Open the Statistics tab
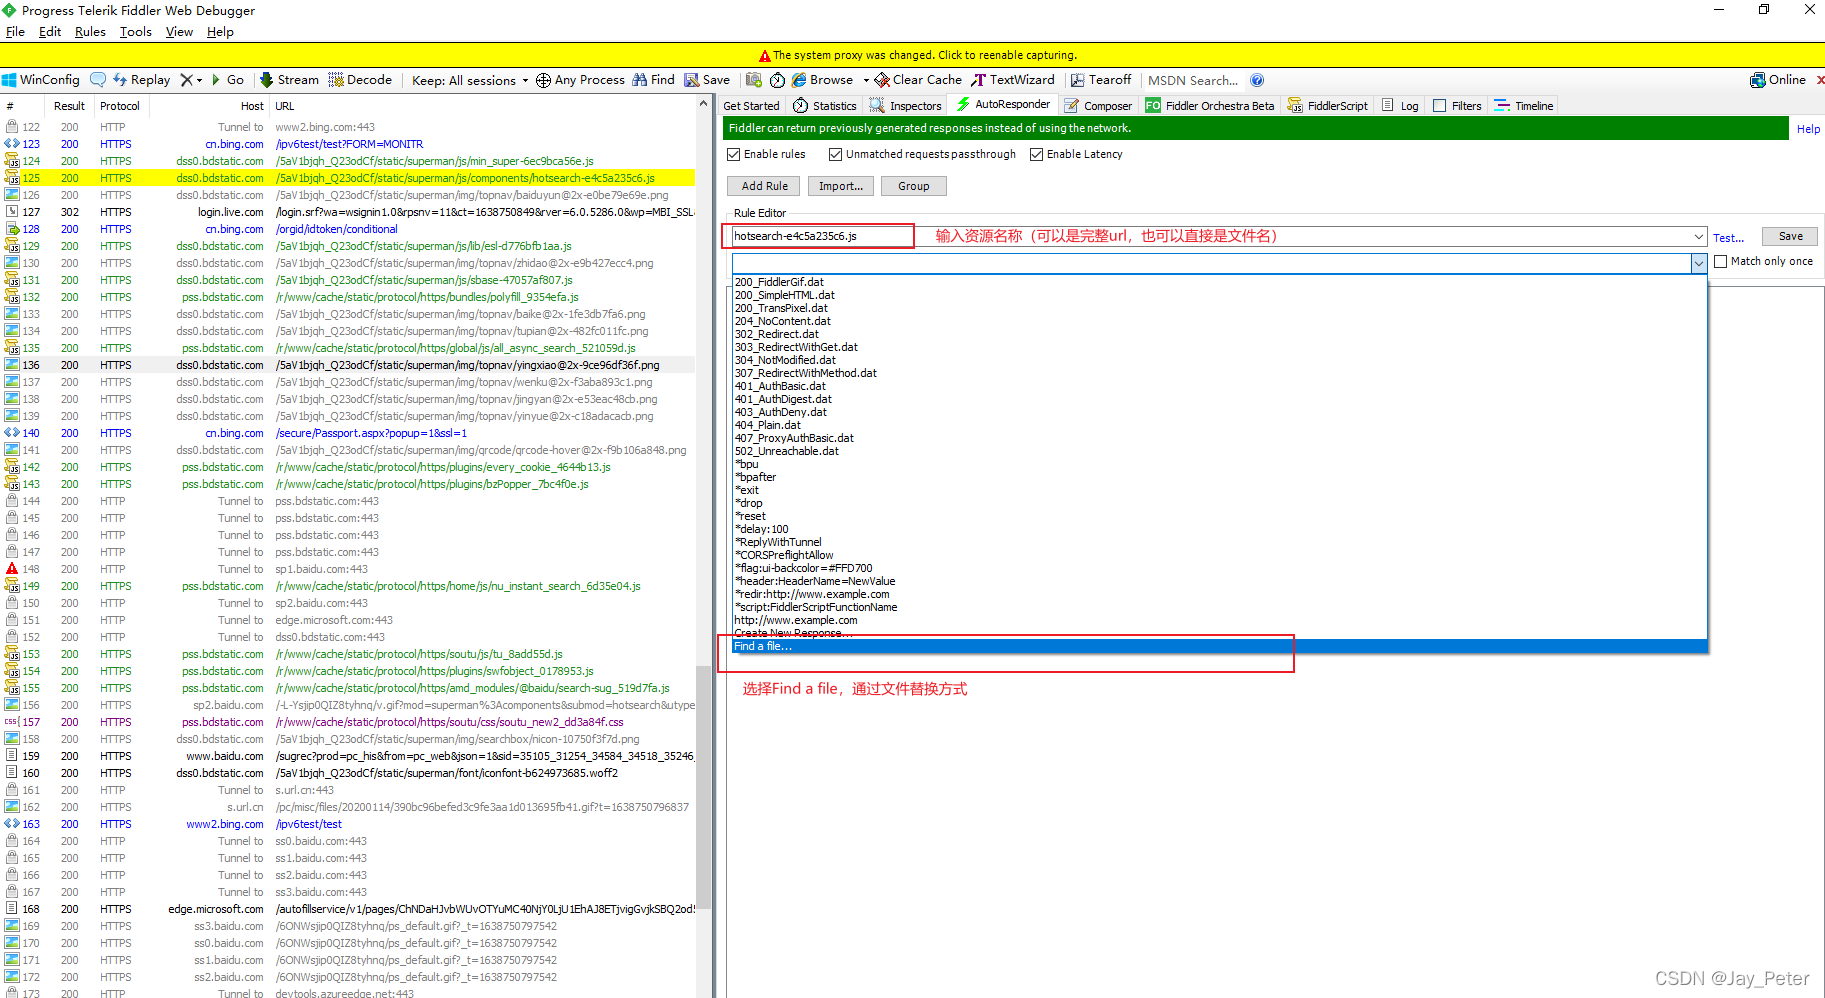 [x=825, y=106]
